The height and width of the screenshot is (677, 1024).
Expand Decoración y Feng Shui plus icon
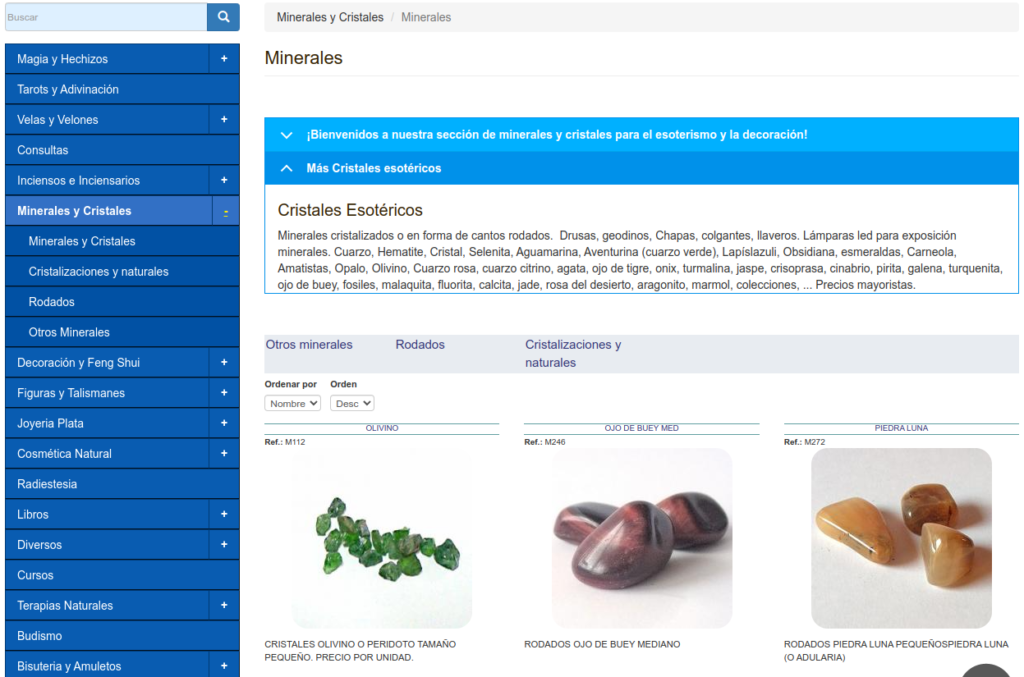coord(224,363)
